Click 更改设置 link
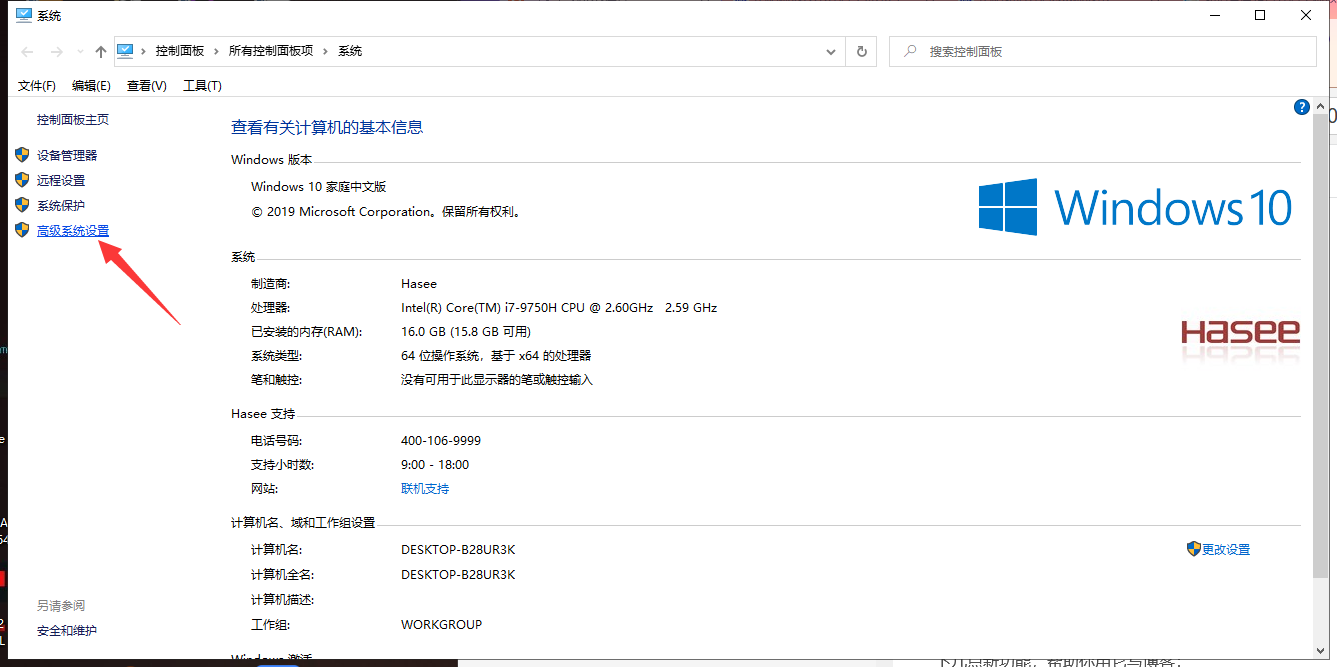Viewport: 1337px width, 667px height. pos(1226,550)
